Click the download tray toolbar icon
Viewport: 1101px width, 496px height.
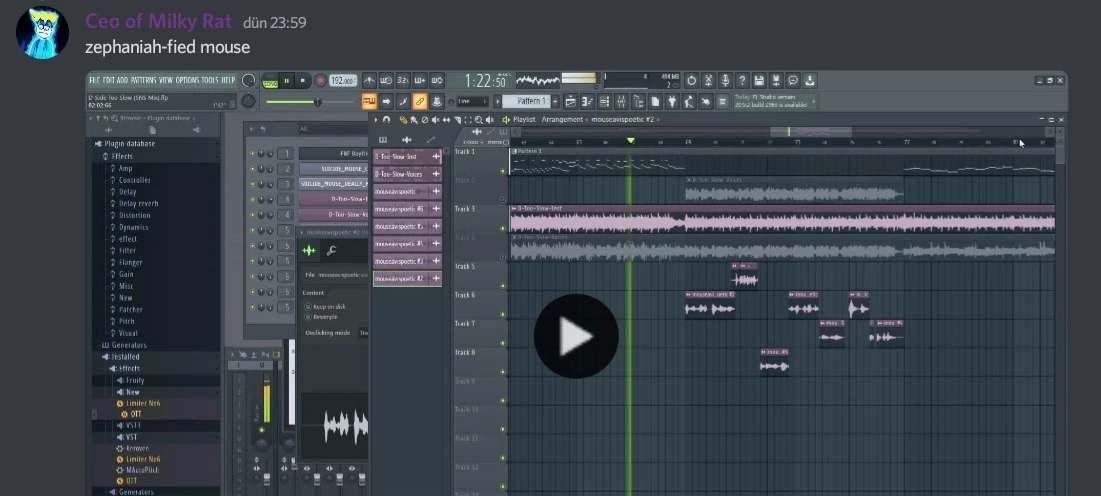pyautogui.click(x=810, y=81)
